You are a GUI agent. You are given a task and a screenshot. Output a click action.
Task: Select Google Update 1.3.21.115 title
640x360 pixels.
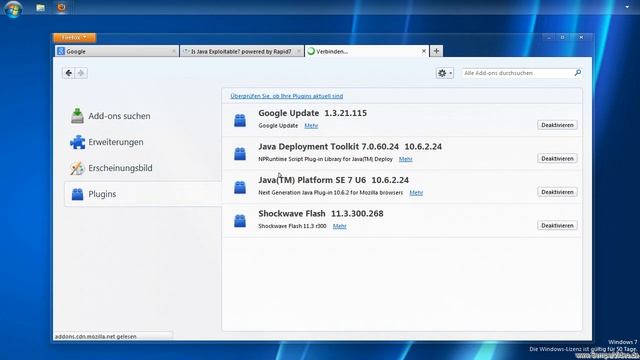[312, 113]
